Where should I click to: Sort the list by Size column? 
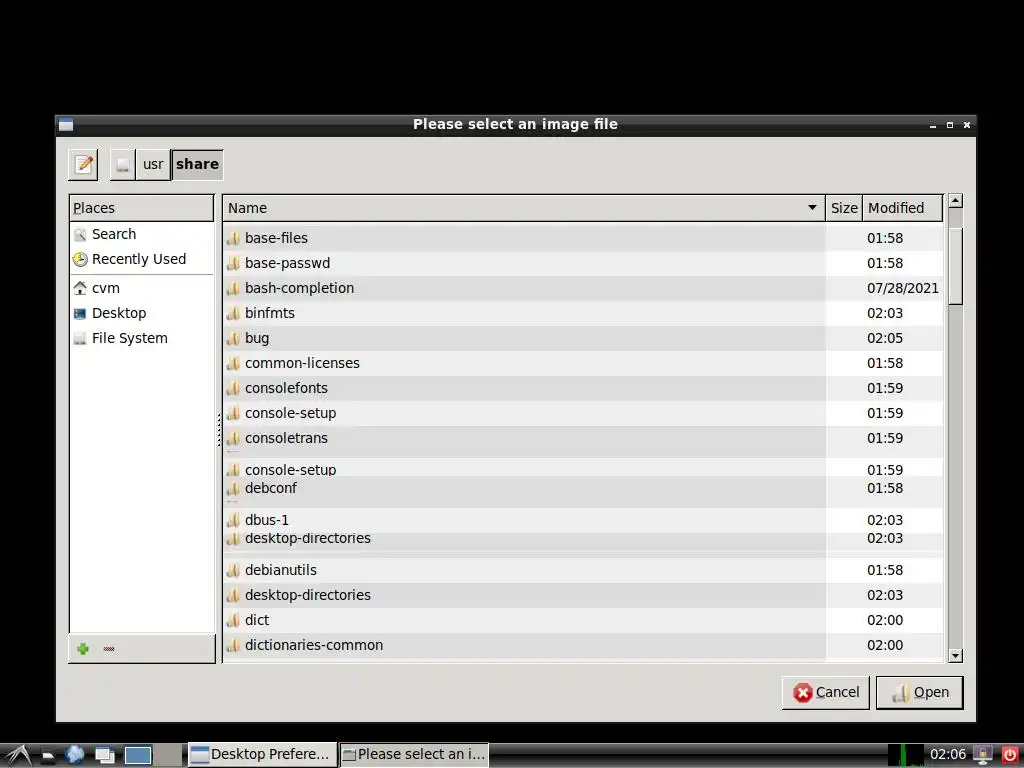tap(844, 208)
